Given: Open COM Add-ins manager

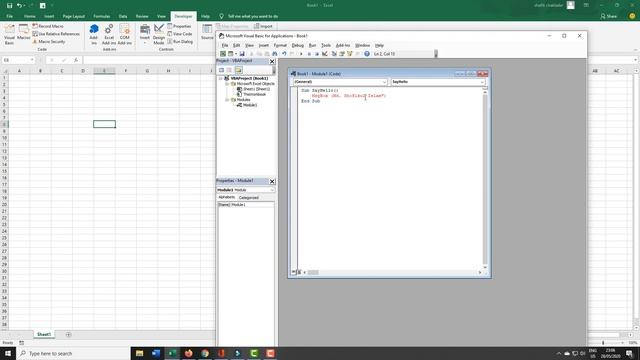Looking at the screenshot, I should click(x=124, y=34).
